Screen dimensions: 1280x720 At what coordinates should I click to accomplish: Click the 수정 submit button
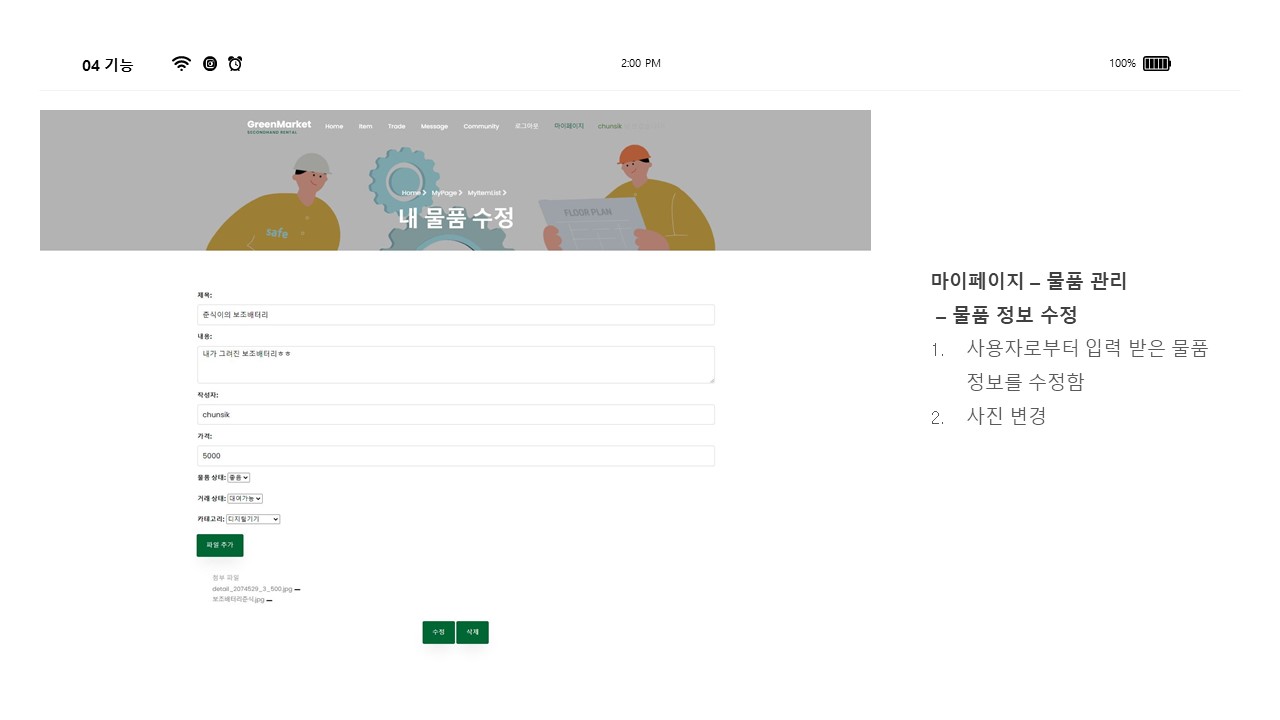pyautogui.click(x=437, y=632)
